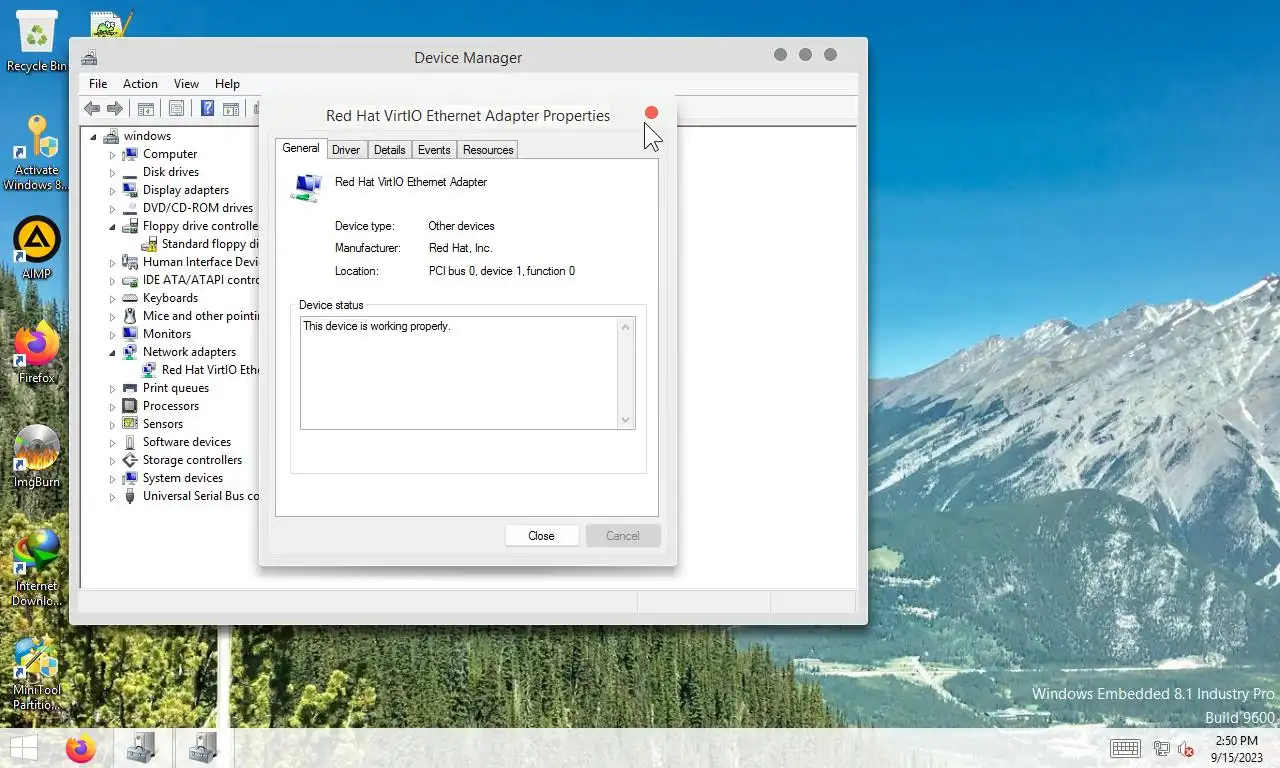Click the Standard floppy disk warning icon

pyautogui.click(x=149, y=244)
